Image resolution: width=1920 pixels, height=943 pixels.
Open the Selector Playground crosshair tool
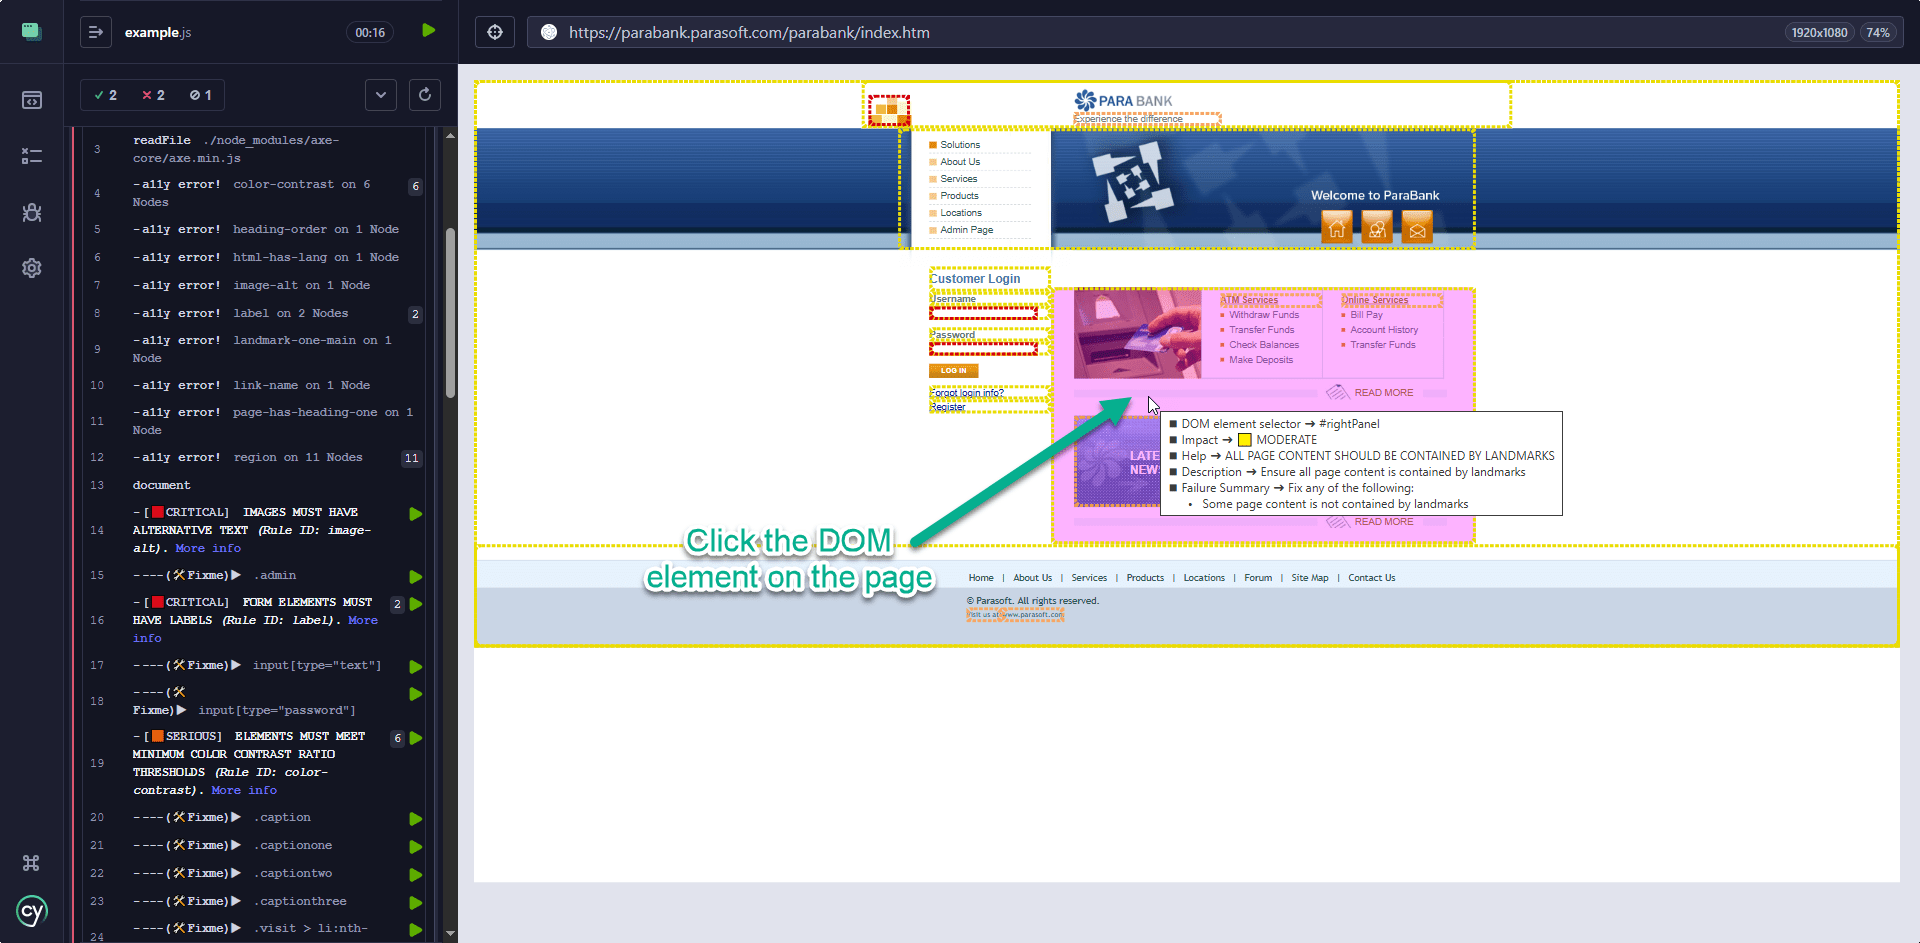point(495,31)
